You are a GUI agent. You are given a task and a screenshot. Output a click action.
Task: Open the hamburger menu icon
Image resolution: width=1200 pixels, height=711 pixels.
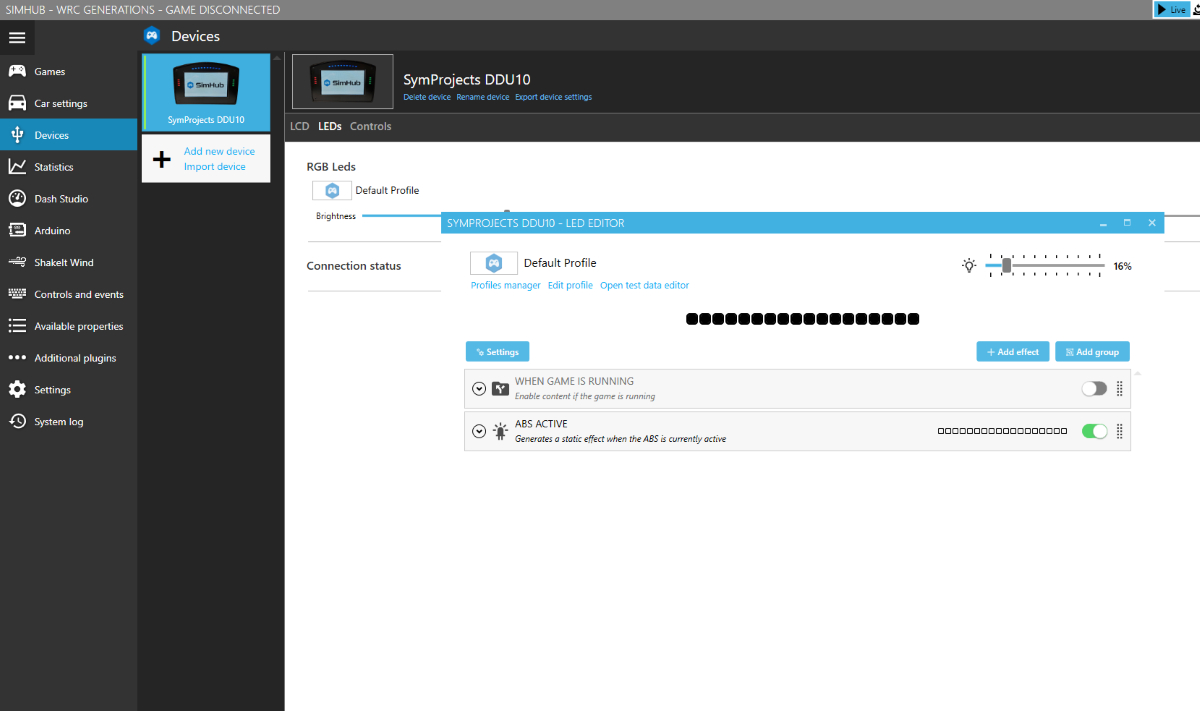click(17, 38)
